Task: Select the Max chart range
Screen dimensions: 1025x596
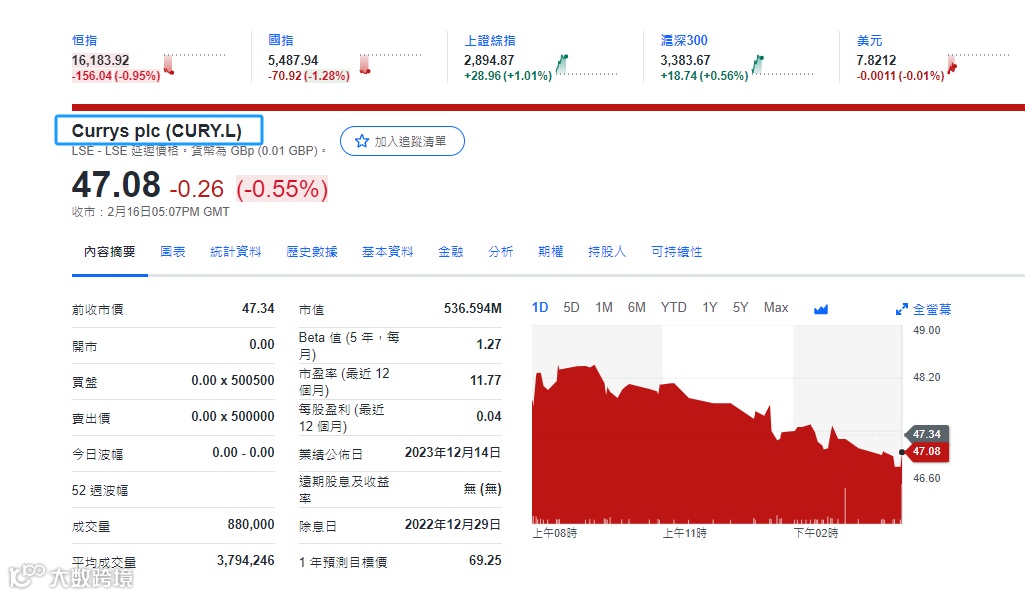Action: coord(776,308)
